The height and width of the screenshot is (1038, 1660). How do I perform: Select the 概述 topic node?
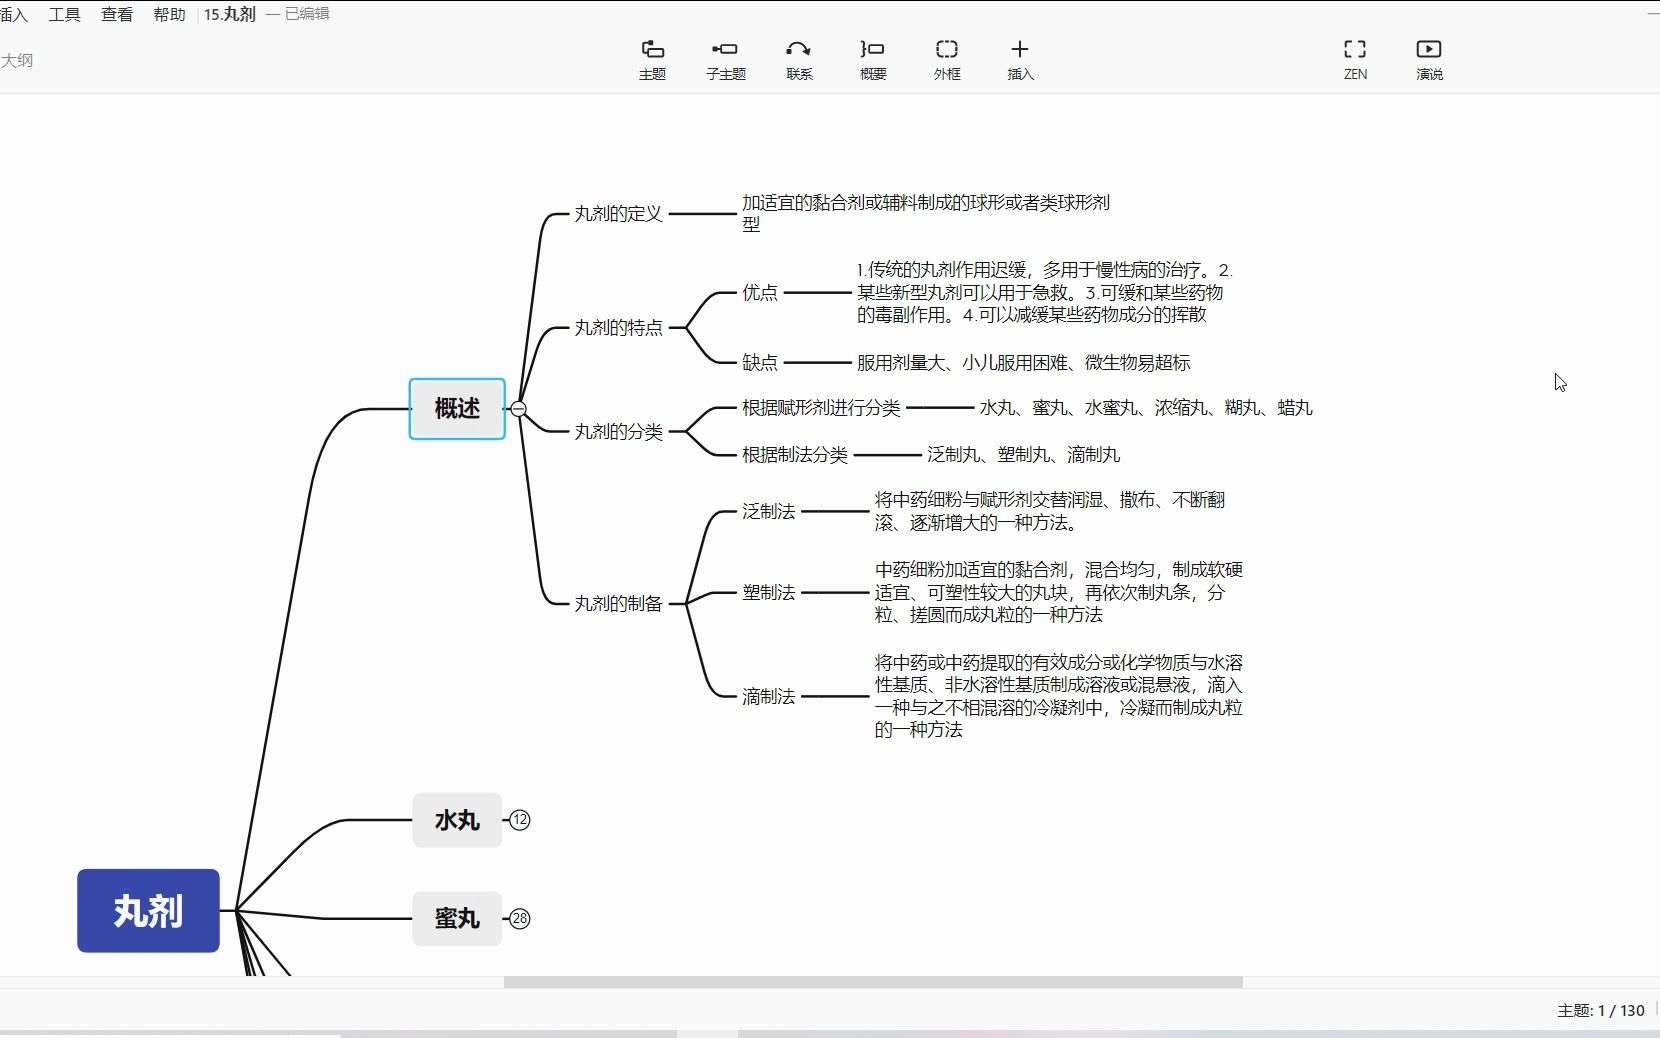pyautogui.click(x=457, y=409)
